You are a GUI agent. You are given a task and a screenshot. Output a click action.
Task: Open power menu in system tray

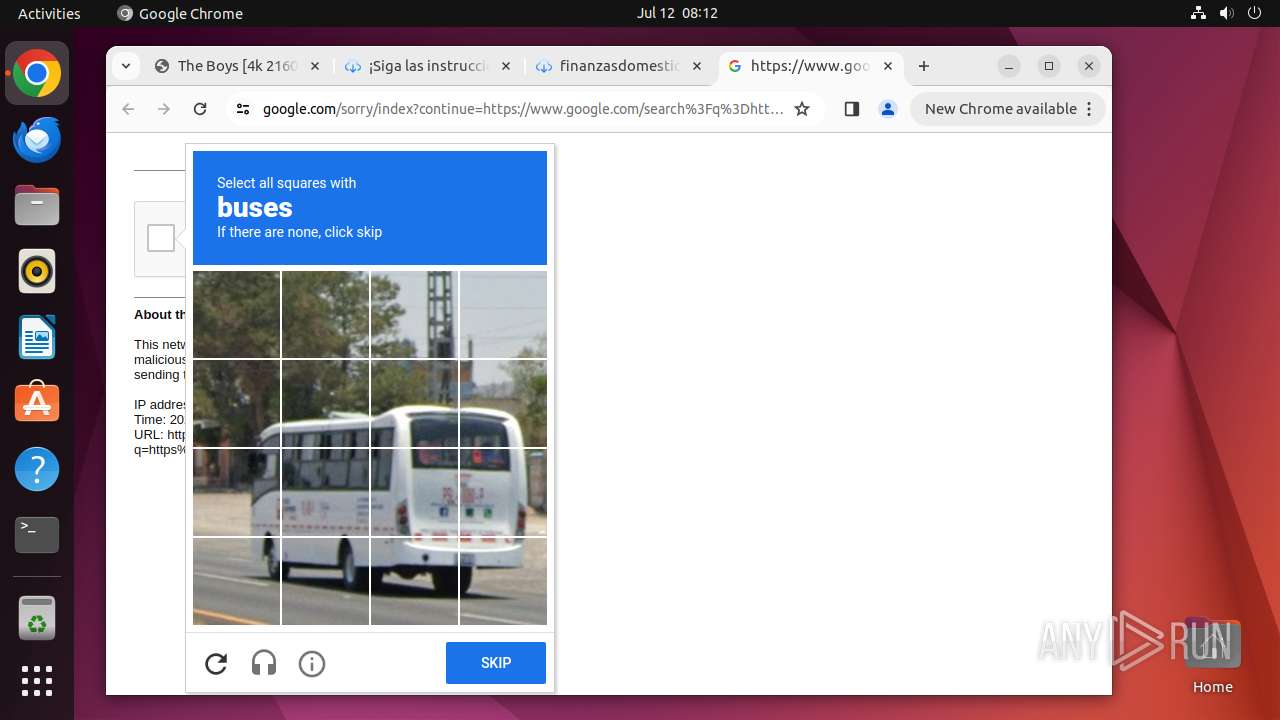(x=1255, y=13)
